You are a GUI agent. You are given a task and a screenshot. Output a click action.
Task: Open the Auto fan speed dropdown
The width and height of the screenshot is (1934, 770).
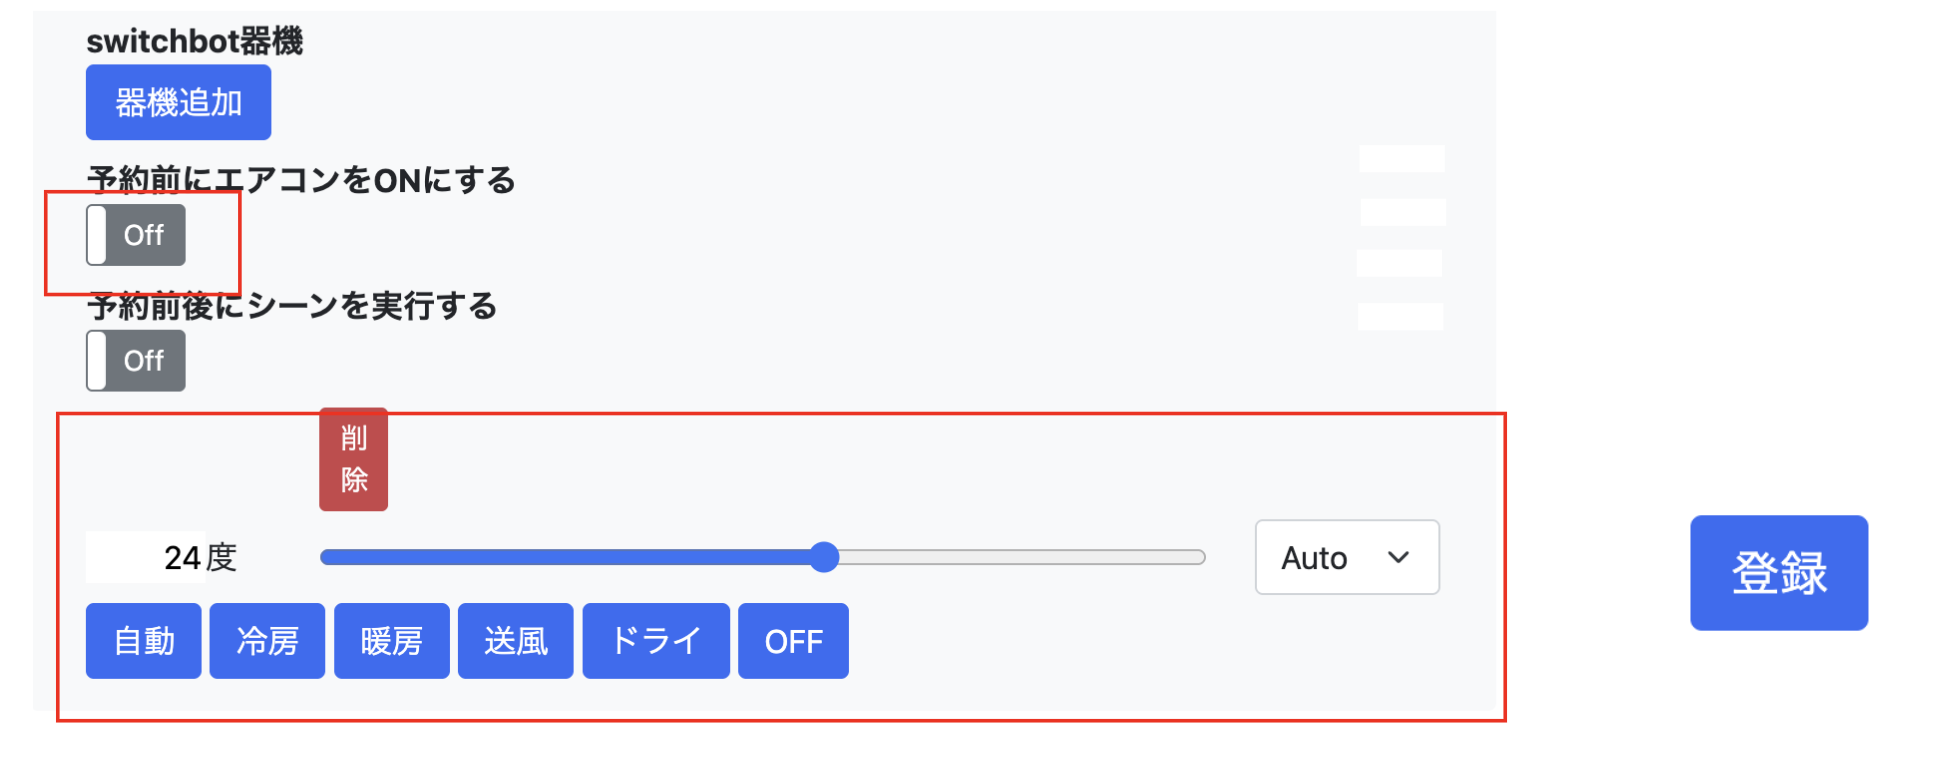[x=1346, y=557]
